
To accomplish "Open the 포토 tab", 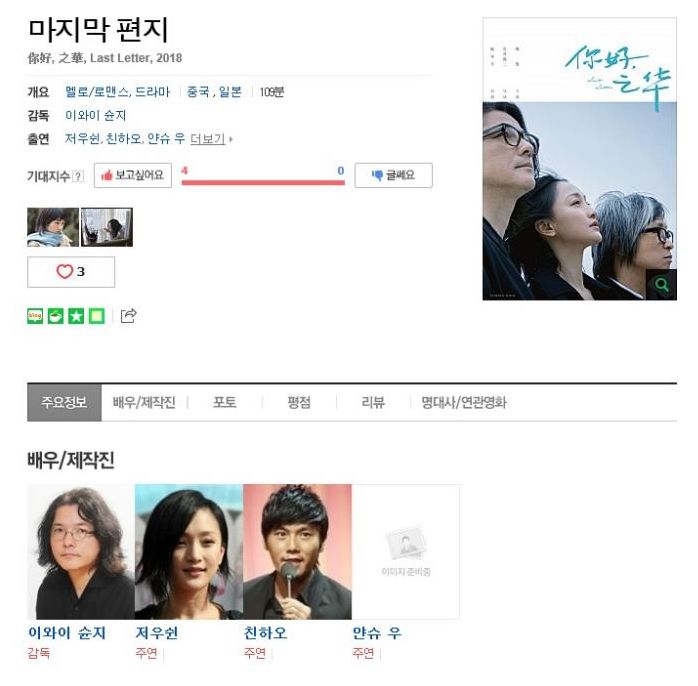I will 225,402.
